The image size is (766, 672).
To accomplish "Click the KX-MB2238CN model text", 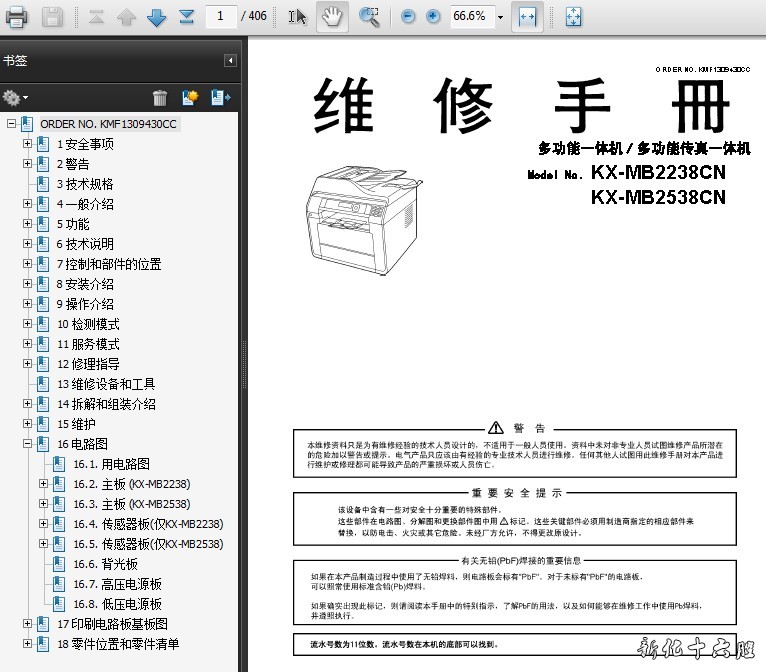I will (658, 172).
